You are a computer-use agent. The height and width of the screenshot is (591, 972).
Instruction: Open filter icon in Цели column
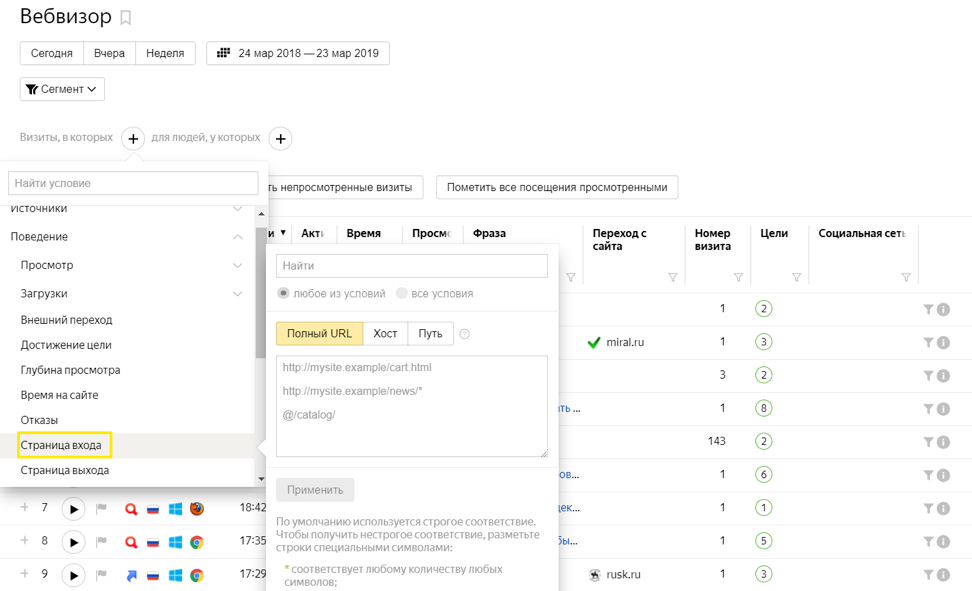(797, 277)
